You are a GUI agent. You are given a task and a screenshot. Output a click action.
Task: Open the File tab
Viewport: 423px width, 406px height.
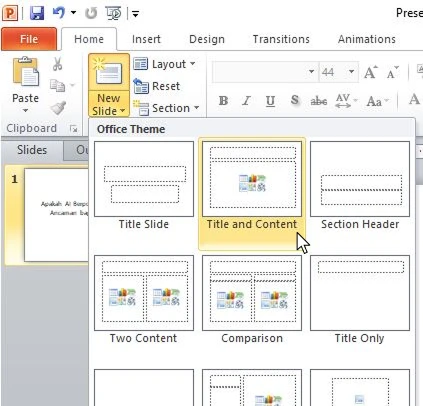[29, 39]
